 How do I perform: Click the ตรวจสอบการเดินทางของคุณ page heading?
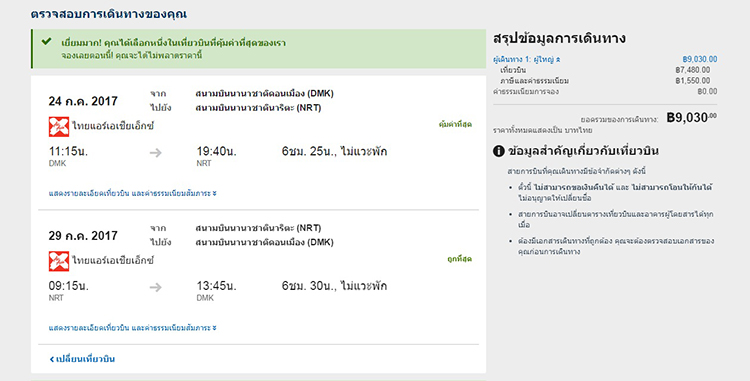[x=109, y=14]
